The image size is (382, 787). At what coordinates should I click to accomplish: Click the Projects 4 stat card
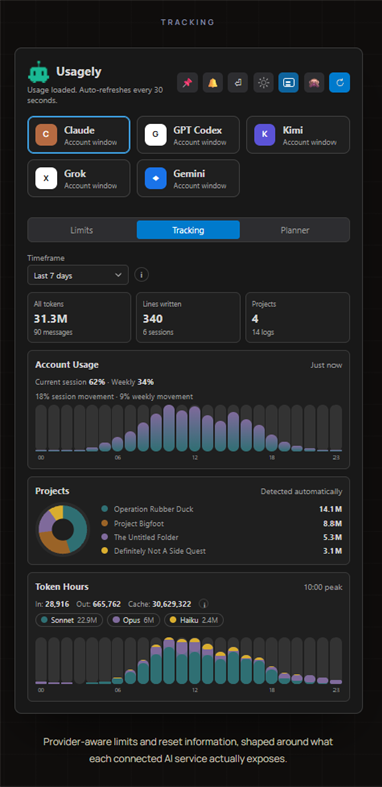(x=298, y=318)
